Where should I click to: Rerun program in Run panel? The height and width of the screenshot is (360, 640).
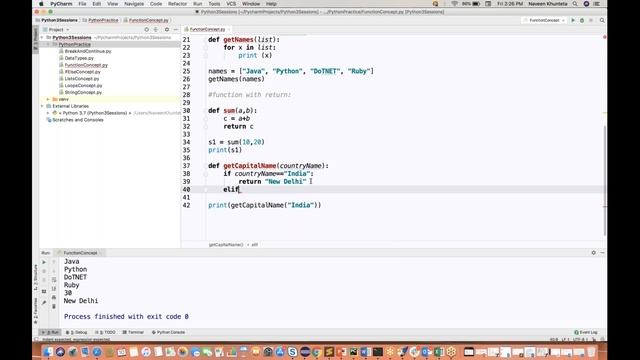(x=44, y=262)
